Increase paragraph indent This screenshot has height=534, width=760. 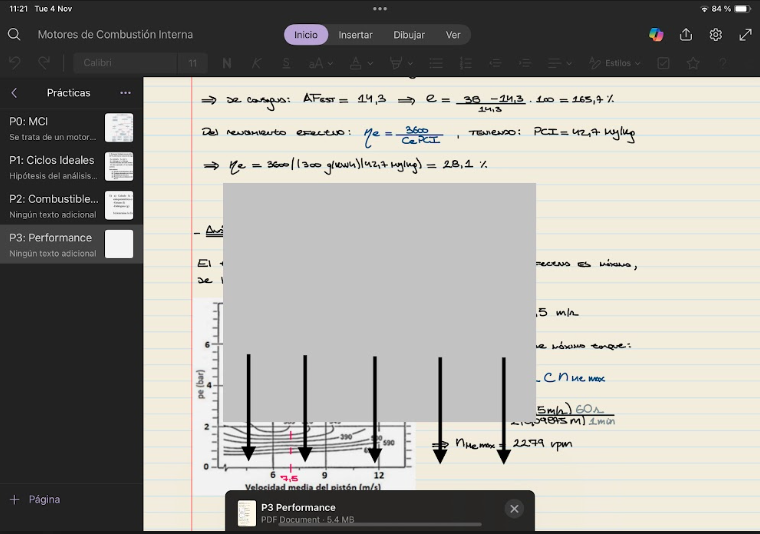click(x=524, y=63)
